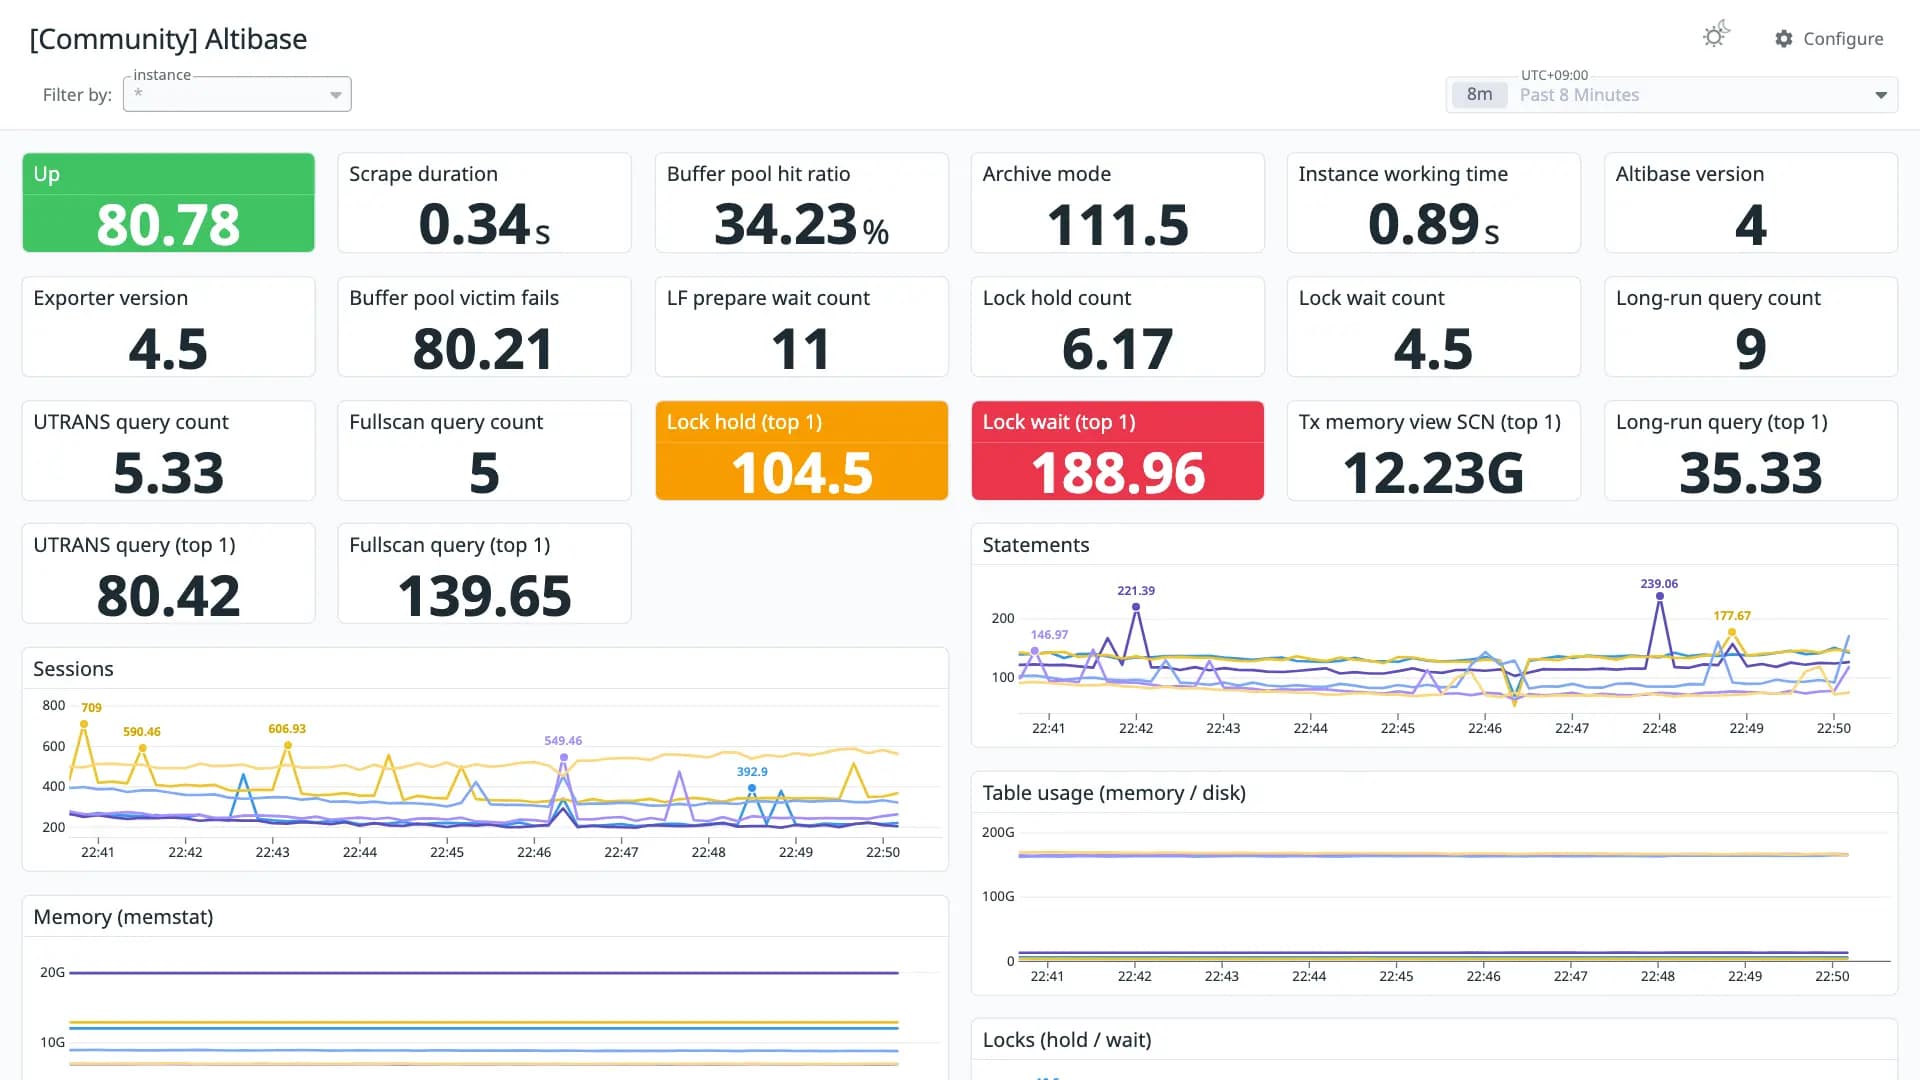Click the 606.93 peak point in Sessions

point(287,744)
